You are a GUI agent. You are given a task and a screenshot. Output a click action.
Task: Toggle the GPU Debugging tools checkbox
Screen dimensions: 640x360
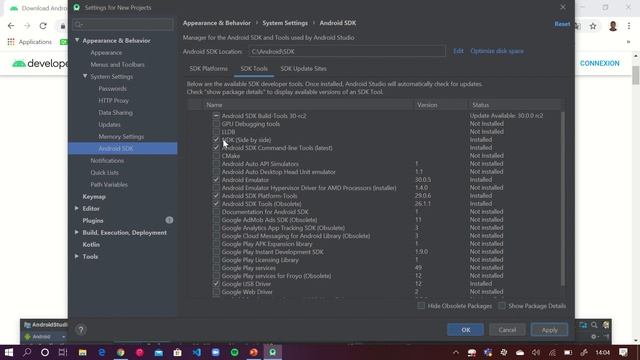216,124
